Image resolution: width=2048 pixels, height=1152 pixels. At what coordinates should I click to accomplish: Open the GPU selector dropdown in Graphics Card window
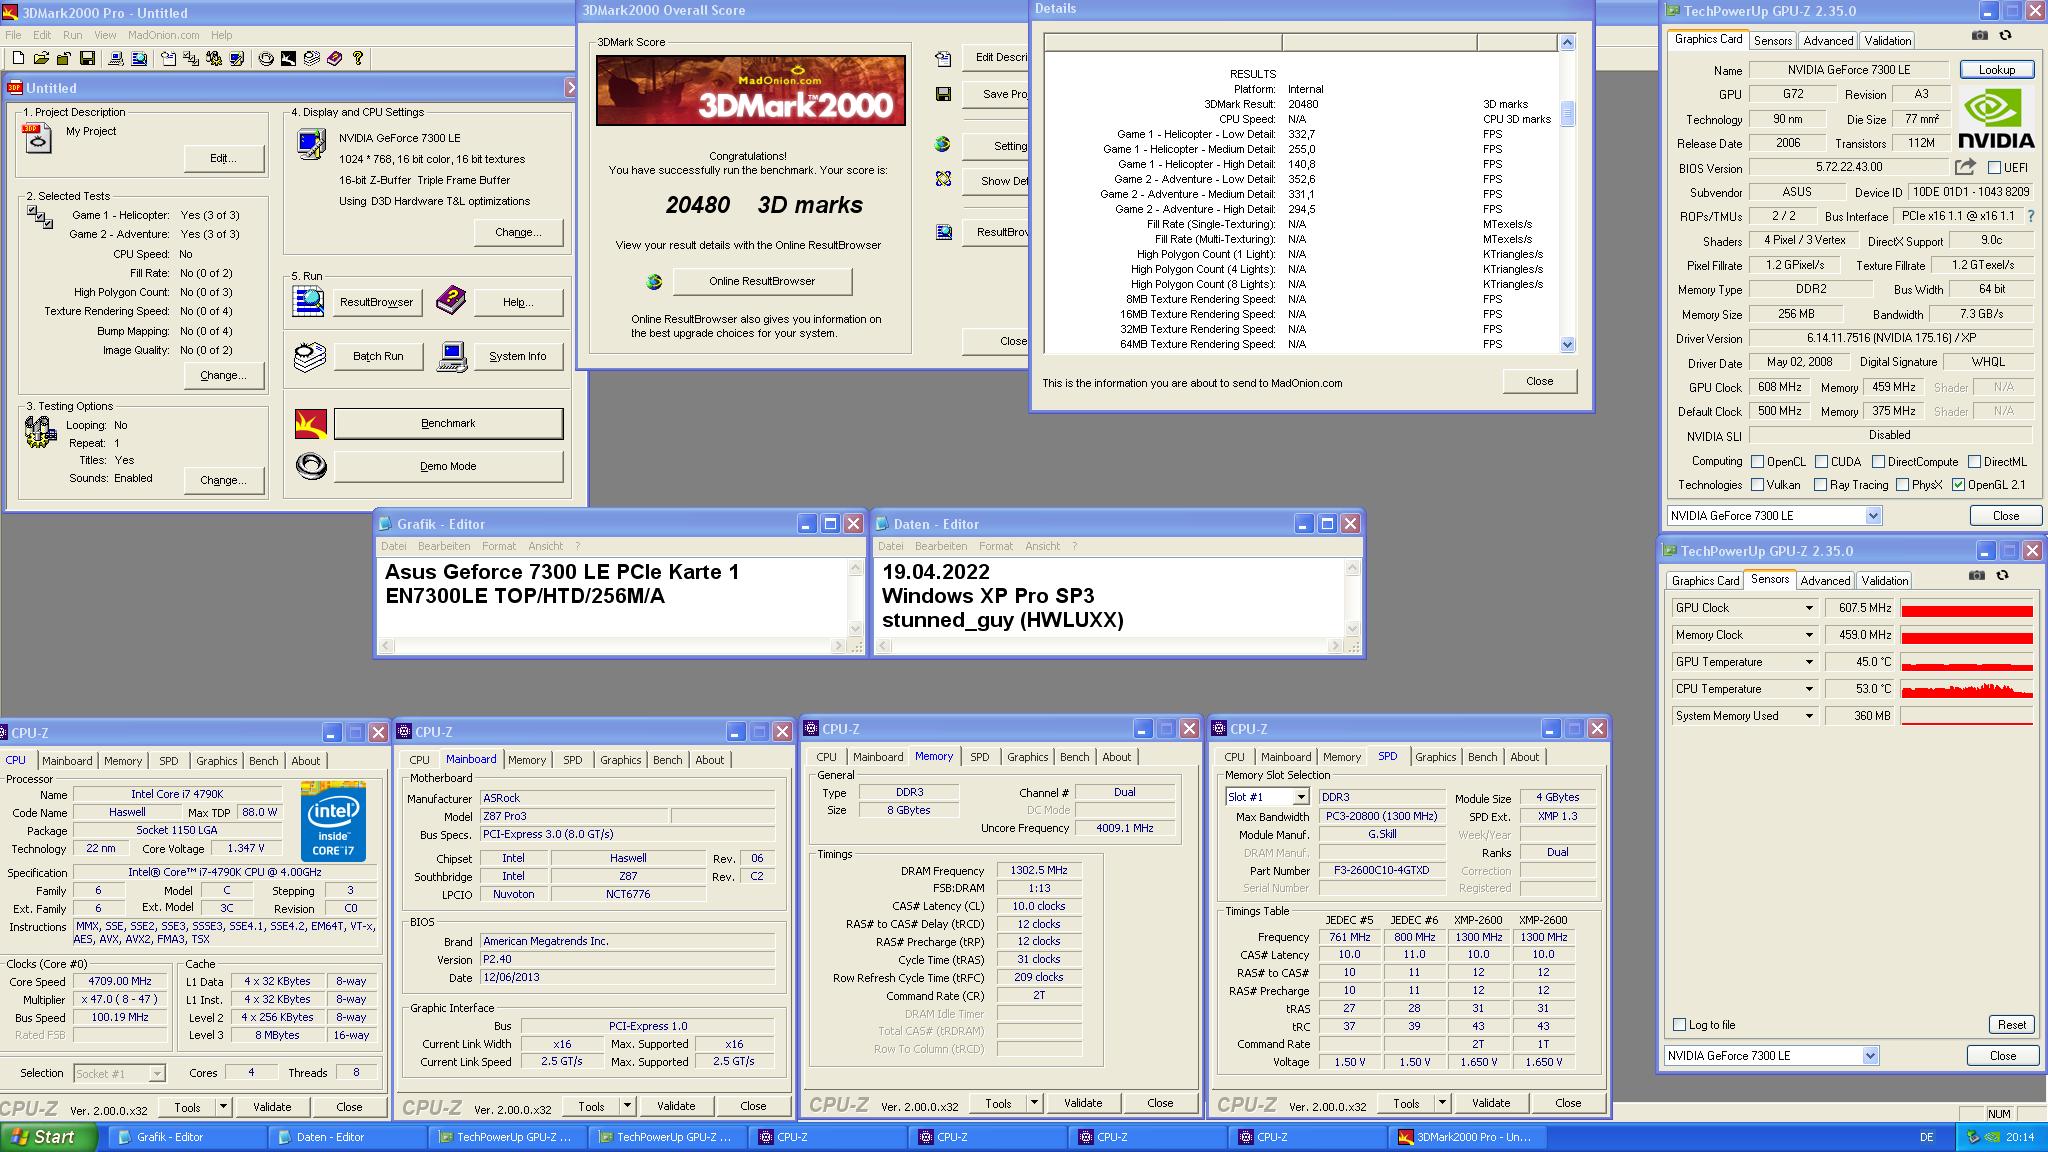1873,516
